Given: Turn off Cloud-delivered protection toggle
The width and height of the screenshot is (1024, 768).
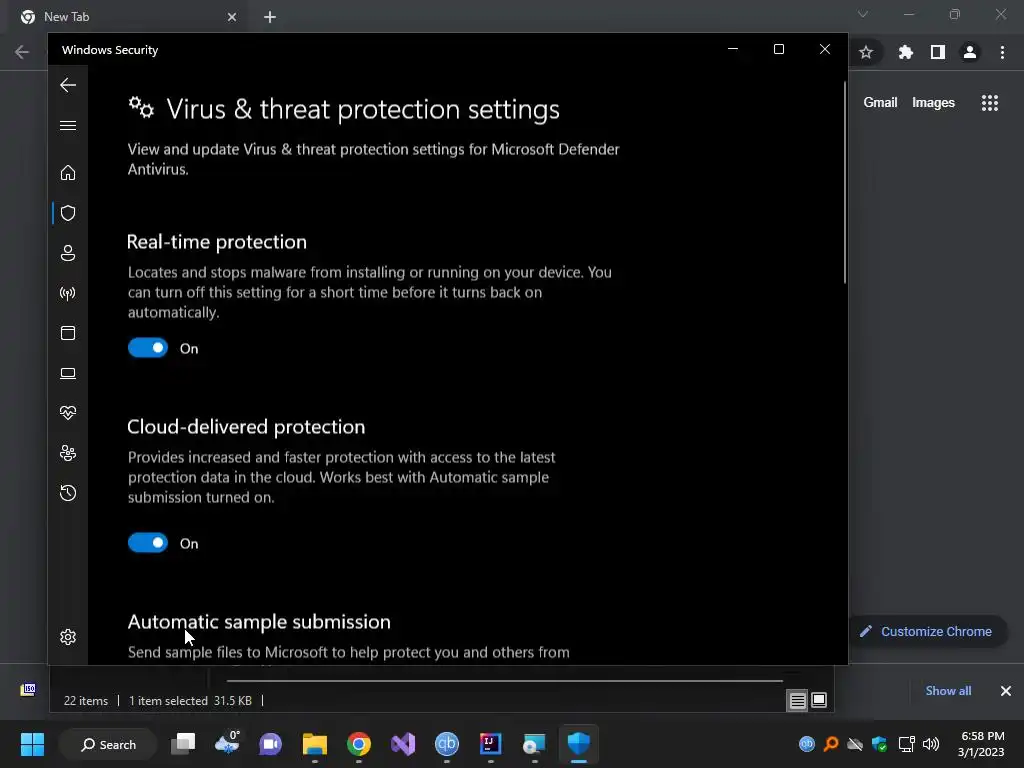Looking at the screenshot, I should (148, 543).
